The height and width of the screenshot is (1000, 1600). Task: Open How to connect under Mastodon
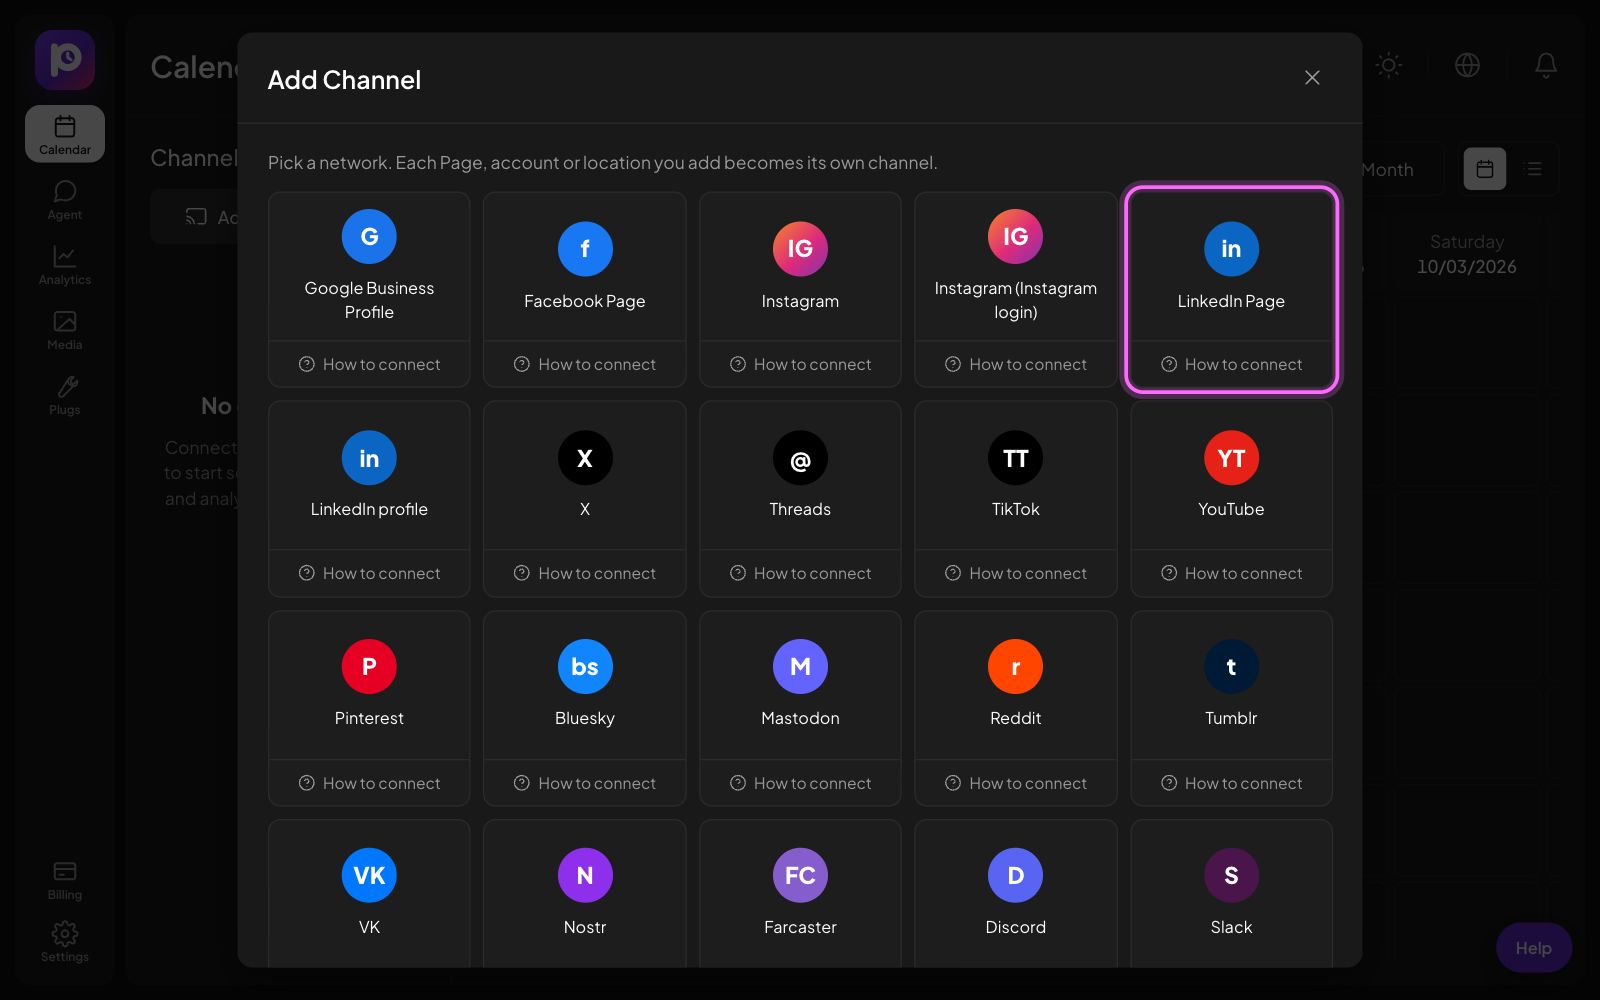click(800, 783)
